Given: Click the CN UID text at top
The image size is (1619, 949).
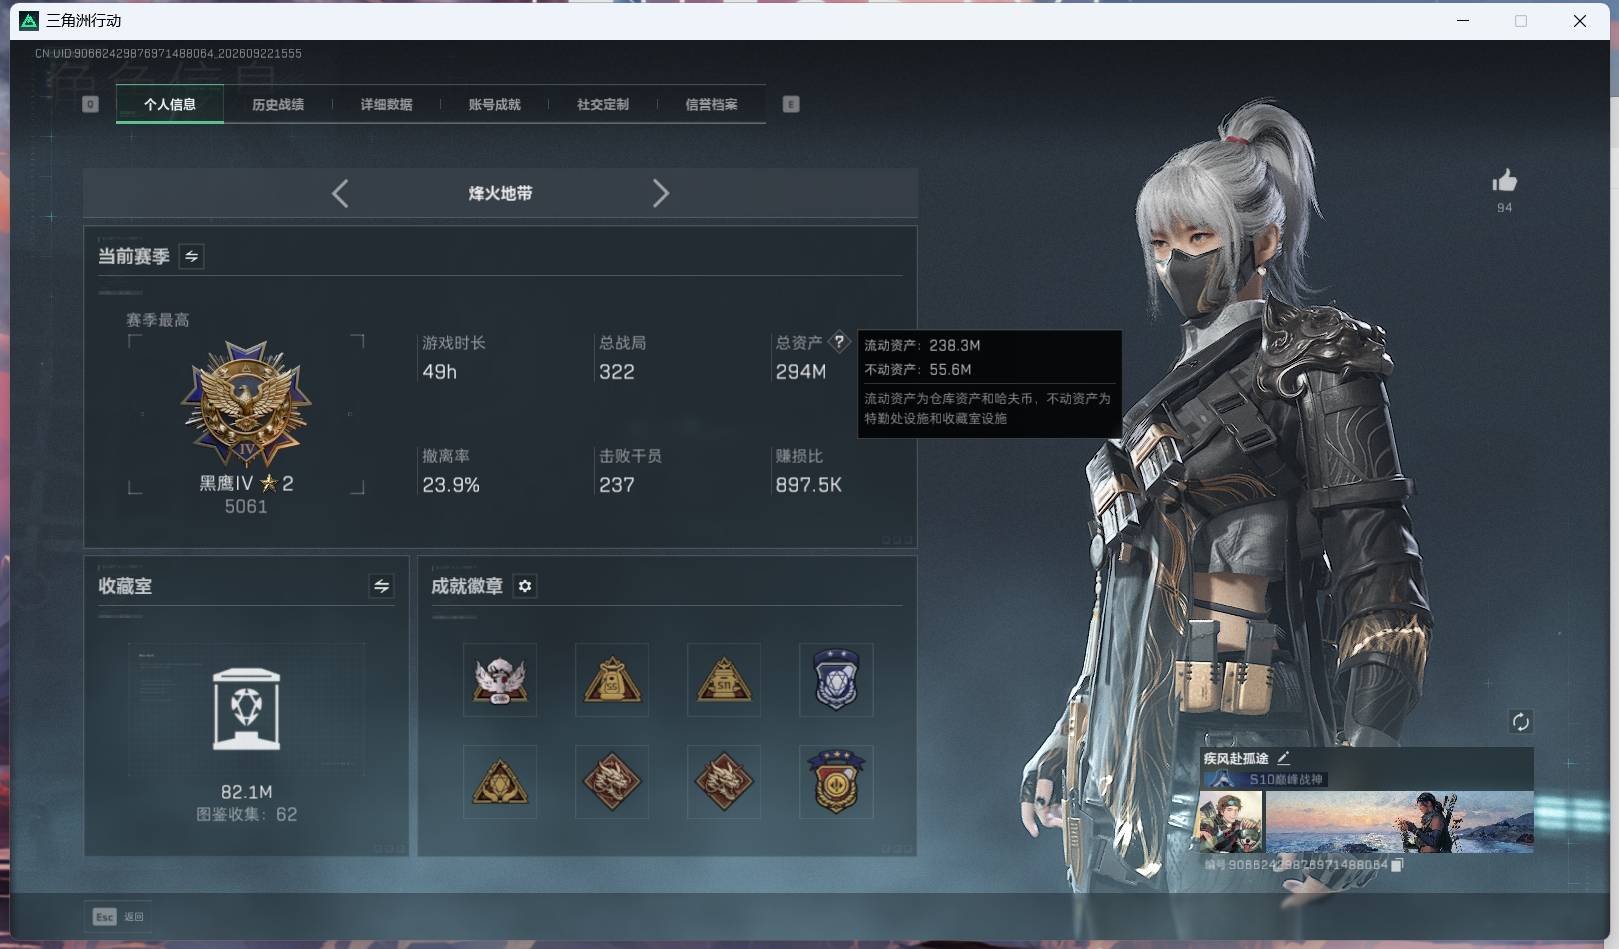Looking at the screenshot, I should point(168,54).
